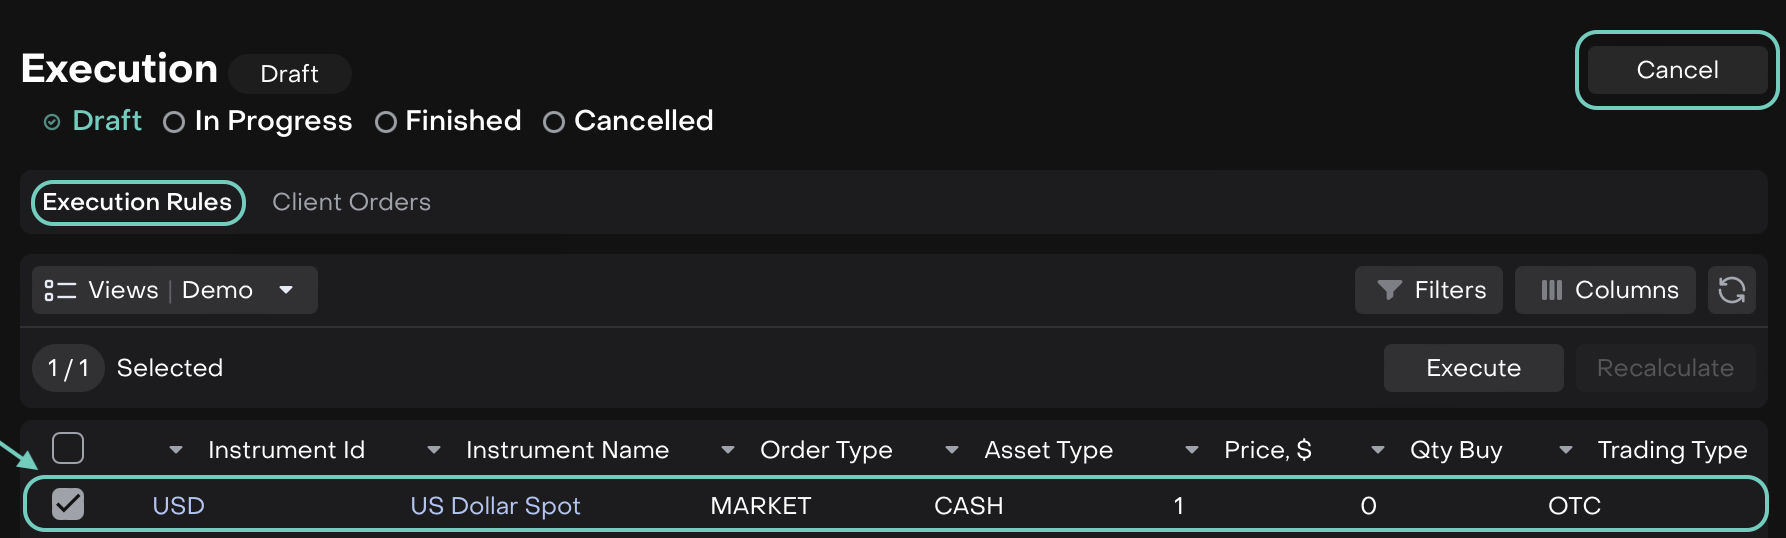This screenshot has height=538, width=1786.
Task: Click the Filters funnel icon
Action: tap(1389, 290)
